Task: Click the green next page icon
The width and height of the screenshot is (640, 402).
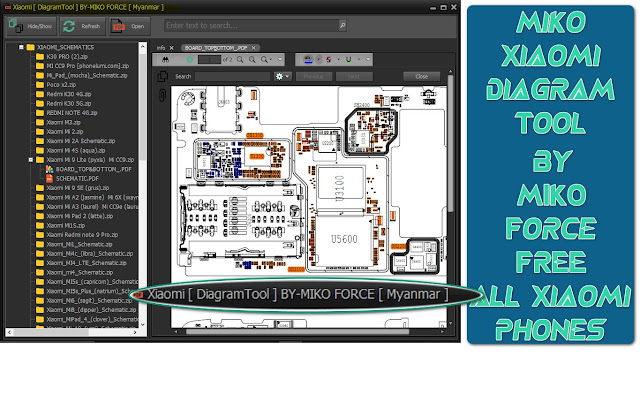Action: point(190,60)
